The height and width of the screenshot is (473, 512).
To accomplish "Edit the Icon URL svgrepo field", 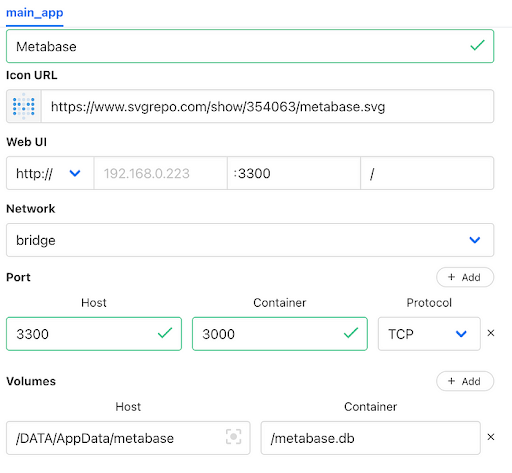I will point(267,106).
